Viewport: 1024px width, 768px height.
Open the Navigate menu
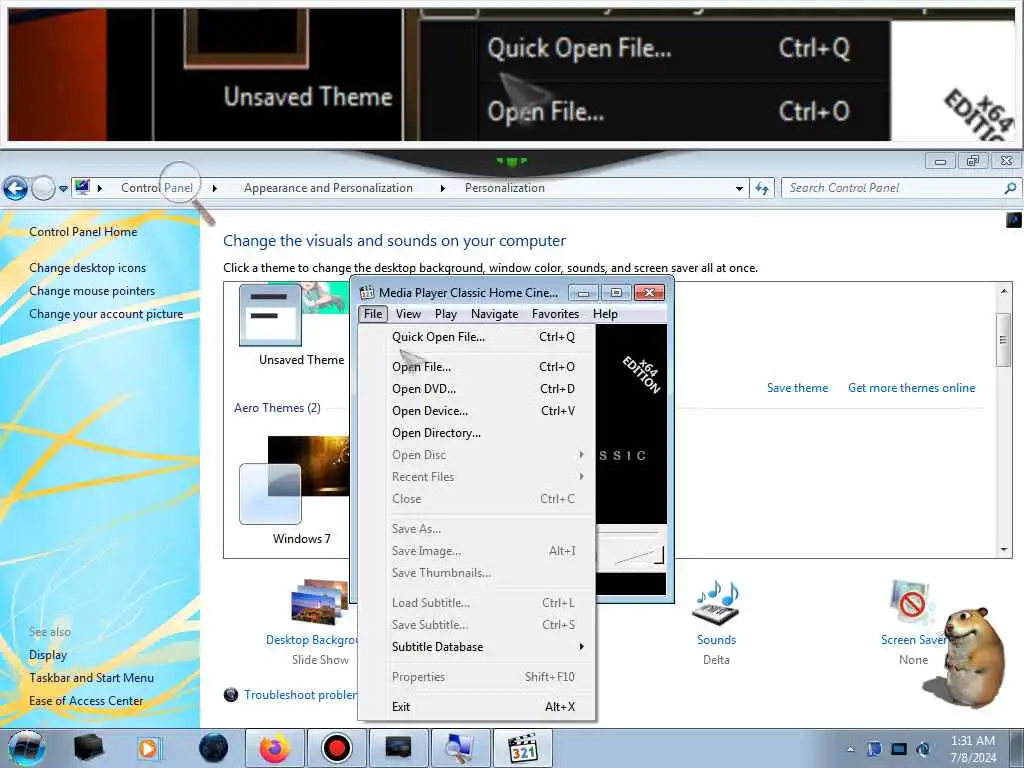coord(494,314)
